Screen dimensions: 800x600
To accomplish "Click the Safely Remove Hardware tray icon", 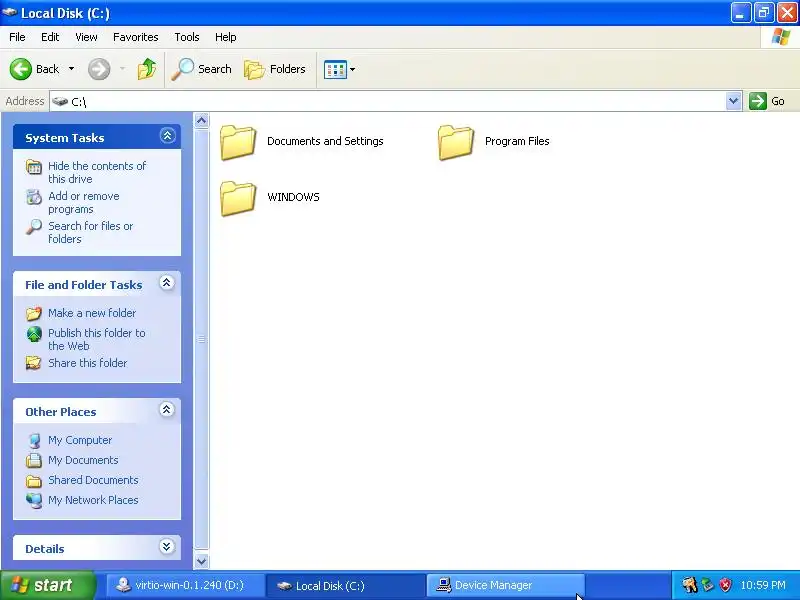I will coord(708,585).
